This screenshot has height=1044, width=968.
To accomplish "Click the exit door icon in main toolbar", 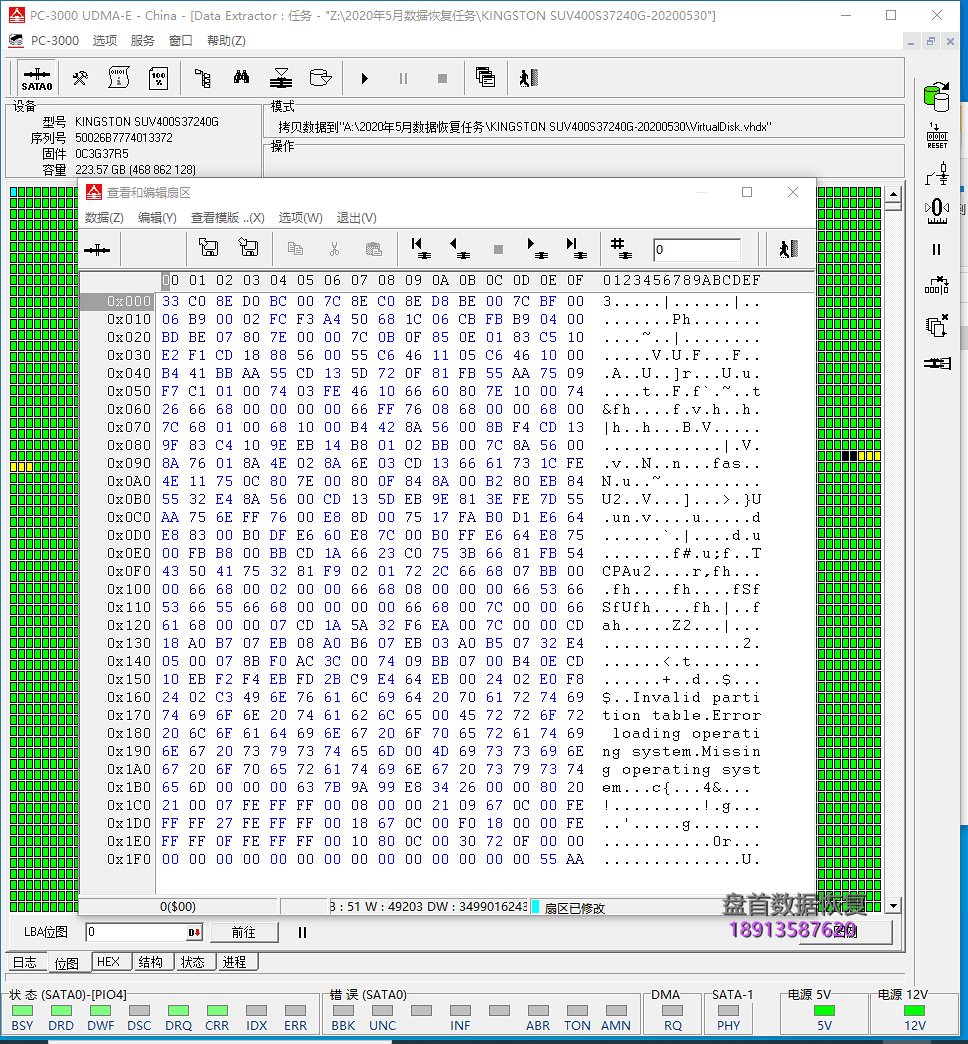I will click(x=529, y=79).
